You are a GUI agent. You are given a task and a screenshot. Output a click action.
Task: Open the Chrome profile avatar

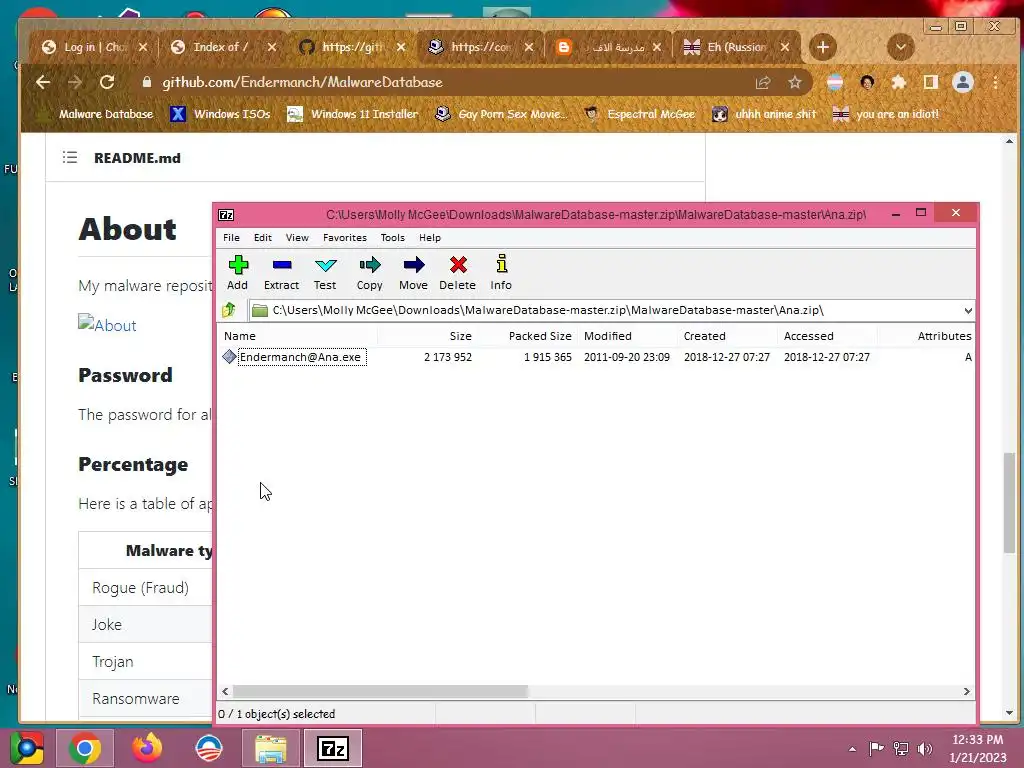[963, 82]
